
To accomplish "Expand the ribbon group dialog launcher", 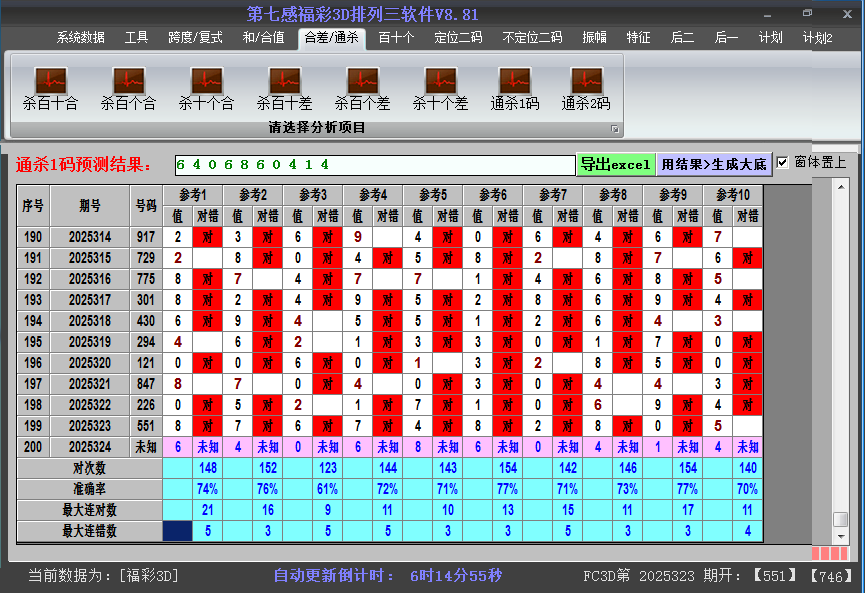I will [615, 129].
